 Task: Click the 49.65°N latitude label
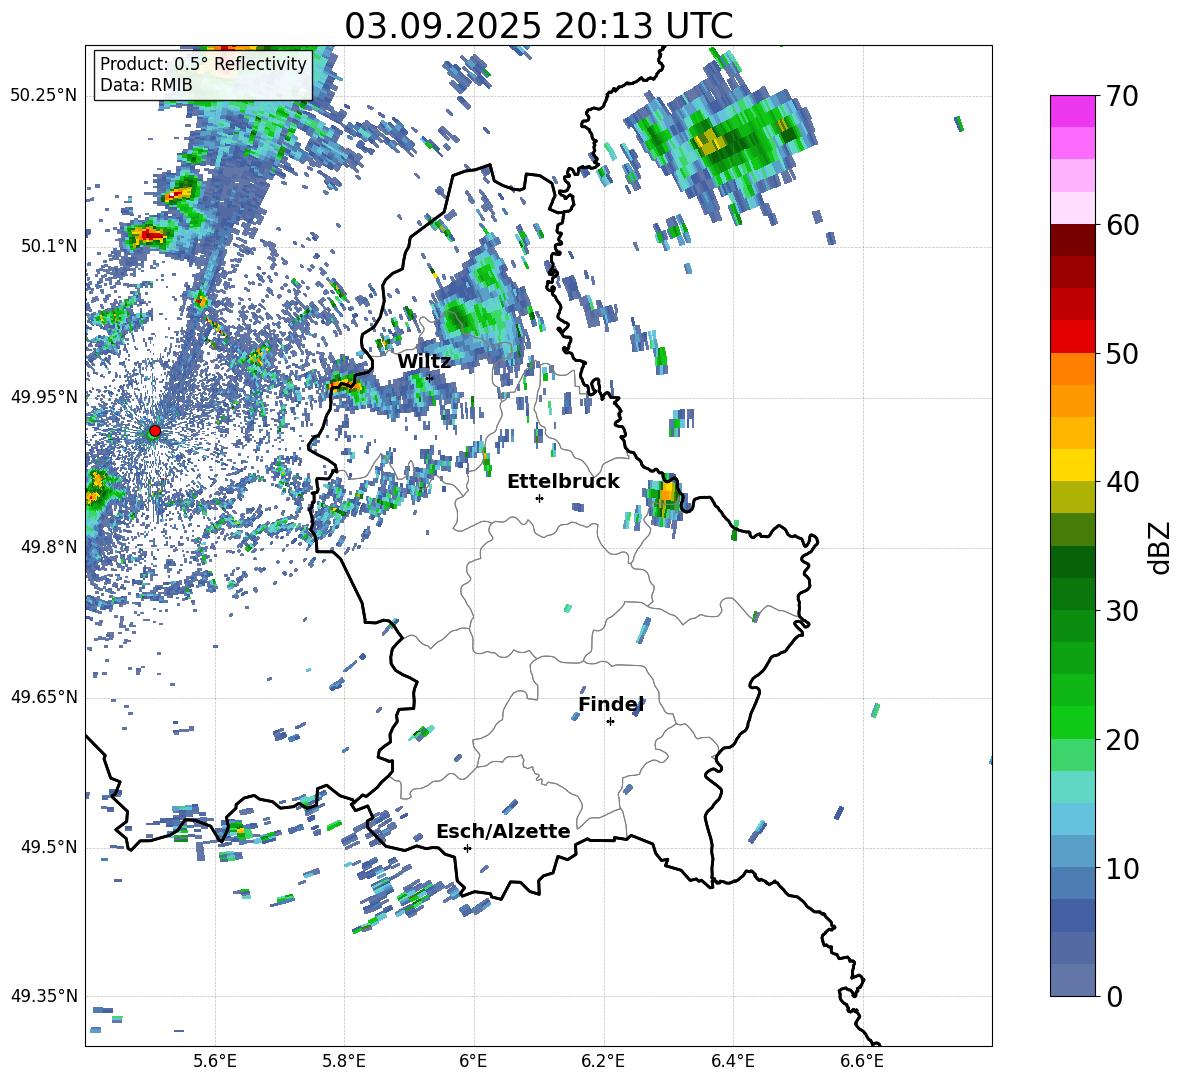point(44,698)
